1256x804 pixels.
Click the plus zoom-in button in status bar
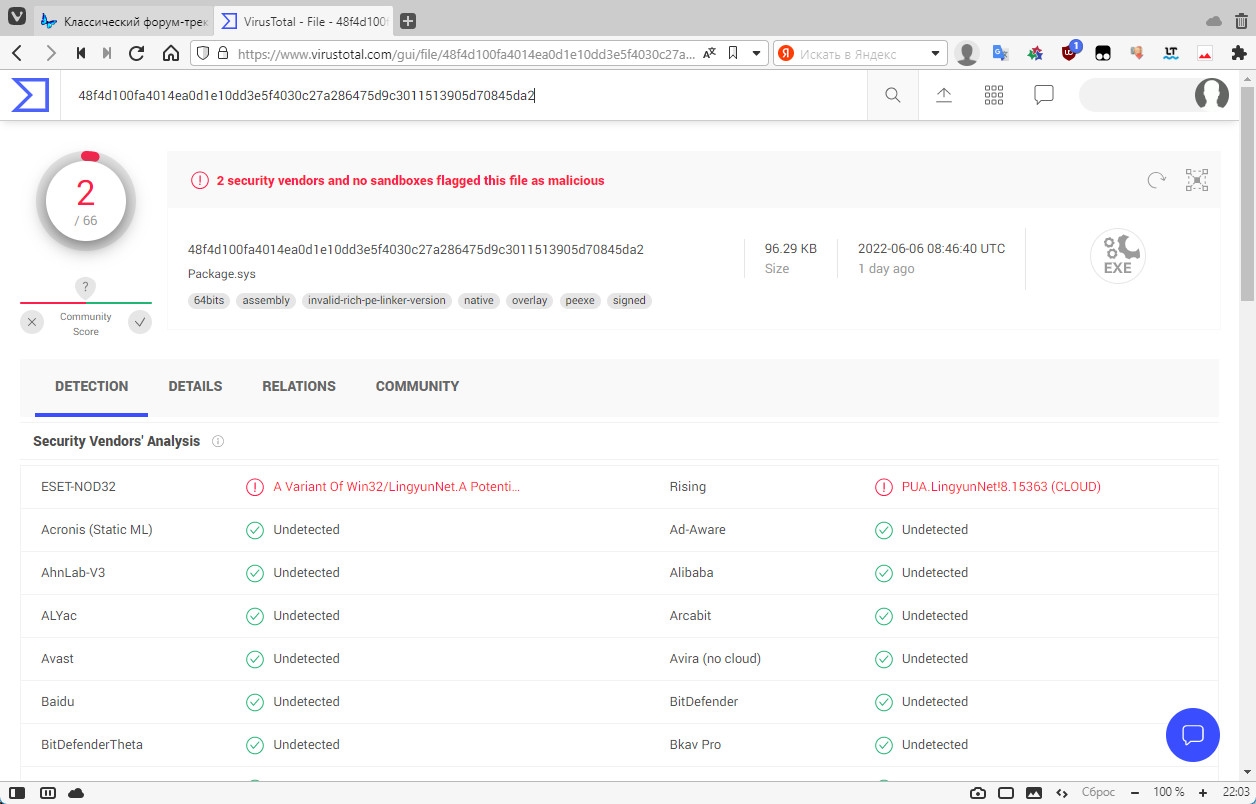(1203, 792)
